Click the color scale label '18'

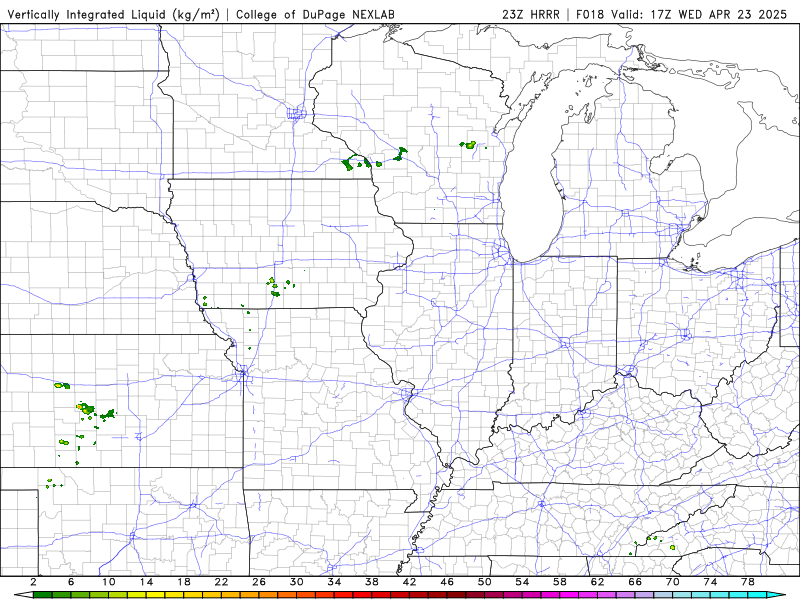click(184, 582)
